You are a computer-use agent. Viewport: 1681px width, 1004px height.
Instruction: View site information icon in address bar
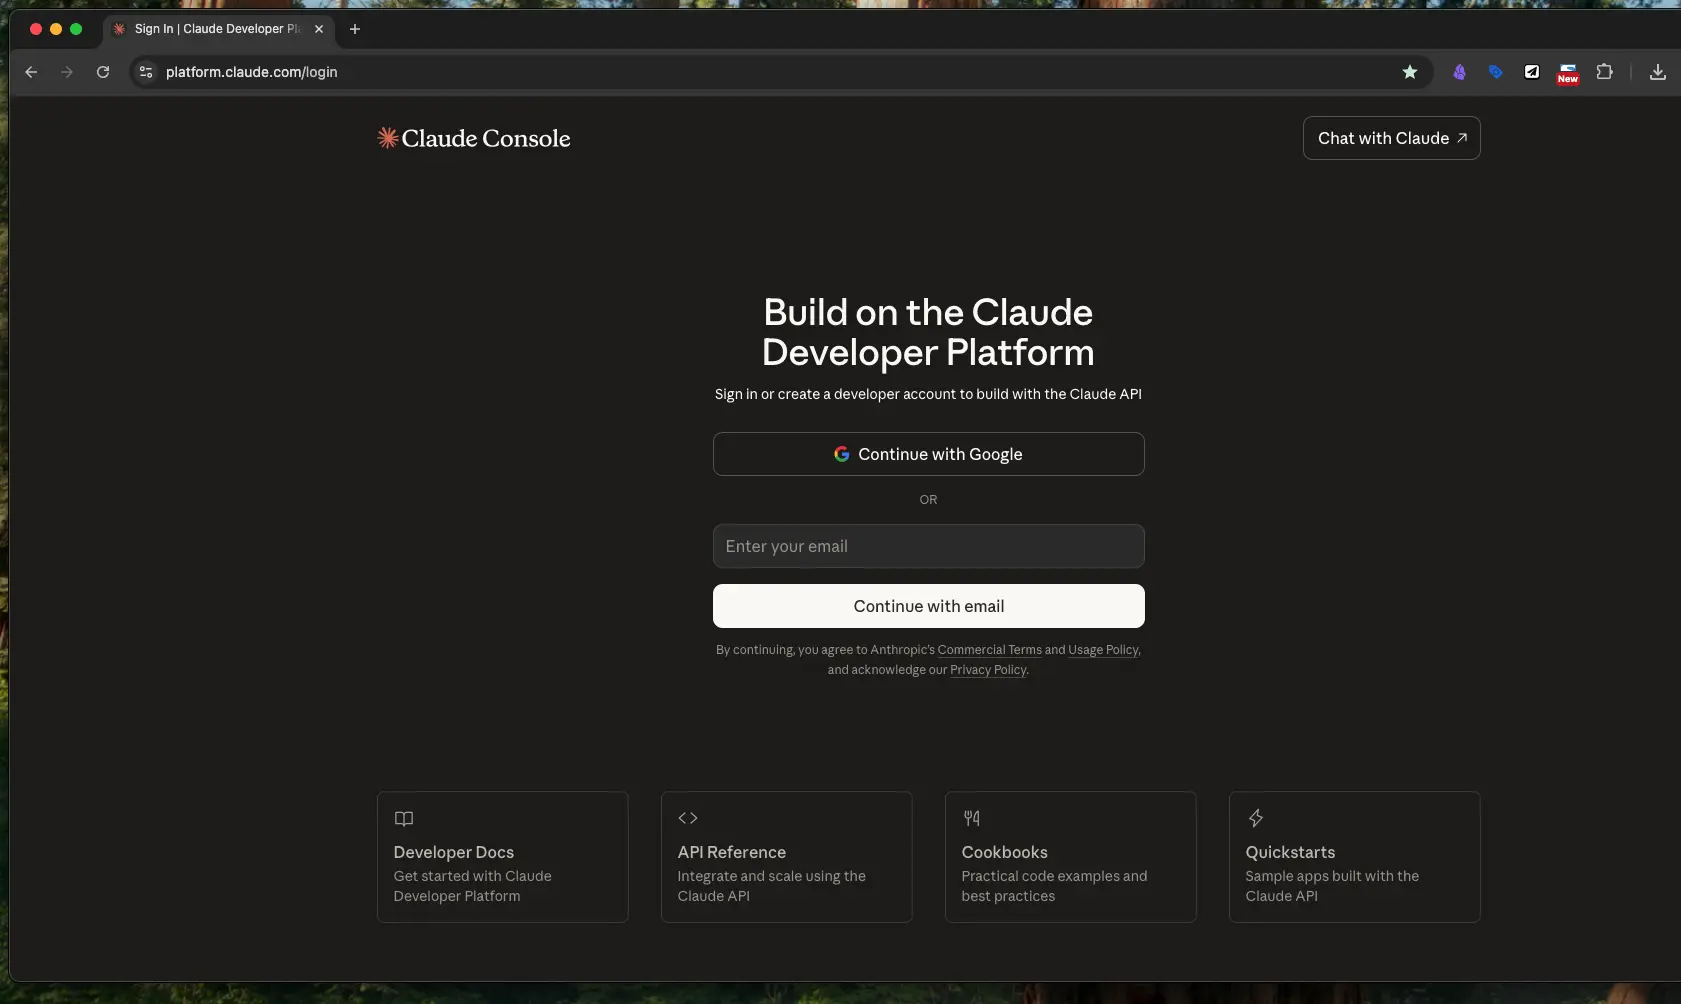146,72
